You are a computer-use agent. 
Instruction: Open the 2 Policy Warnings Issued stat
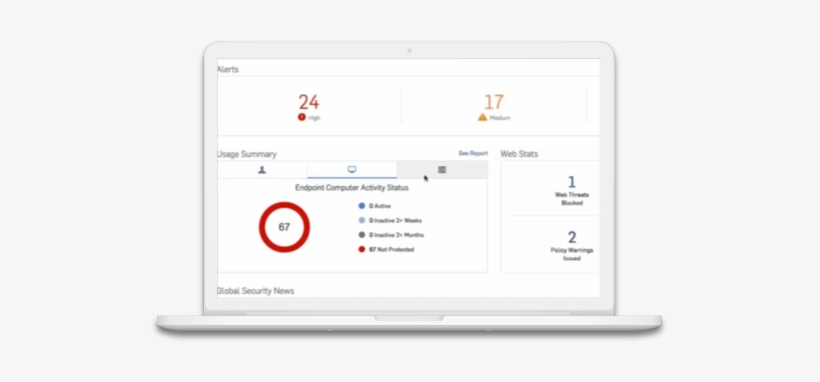coord(572,245)
